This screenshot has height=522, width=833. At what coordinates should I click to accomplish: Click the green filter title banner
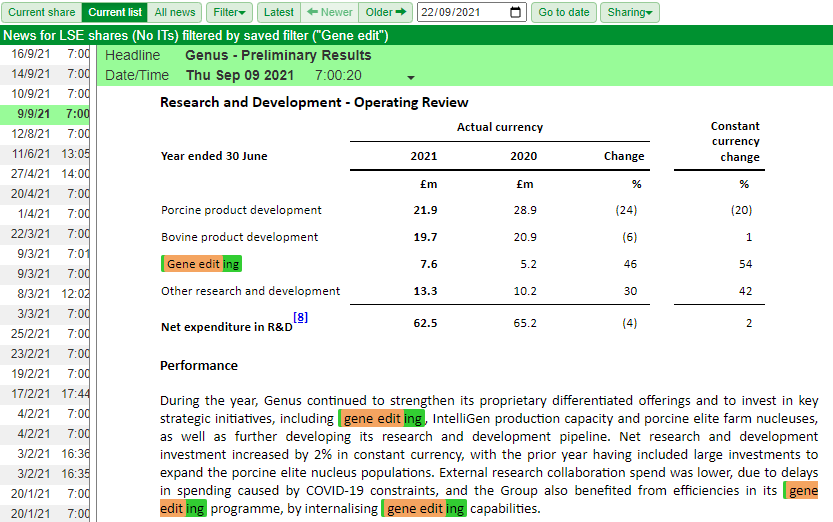(x=416, y=35)
